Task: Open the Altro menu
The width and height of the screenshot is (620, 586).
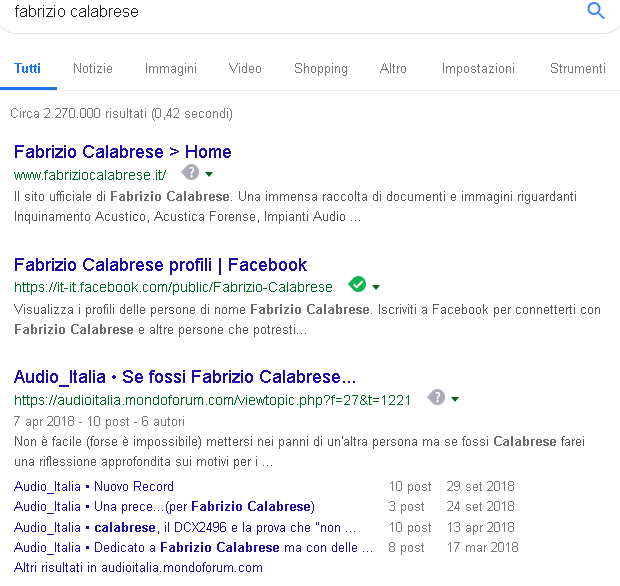Action: (x=393, y=68)
